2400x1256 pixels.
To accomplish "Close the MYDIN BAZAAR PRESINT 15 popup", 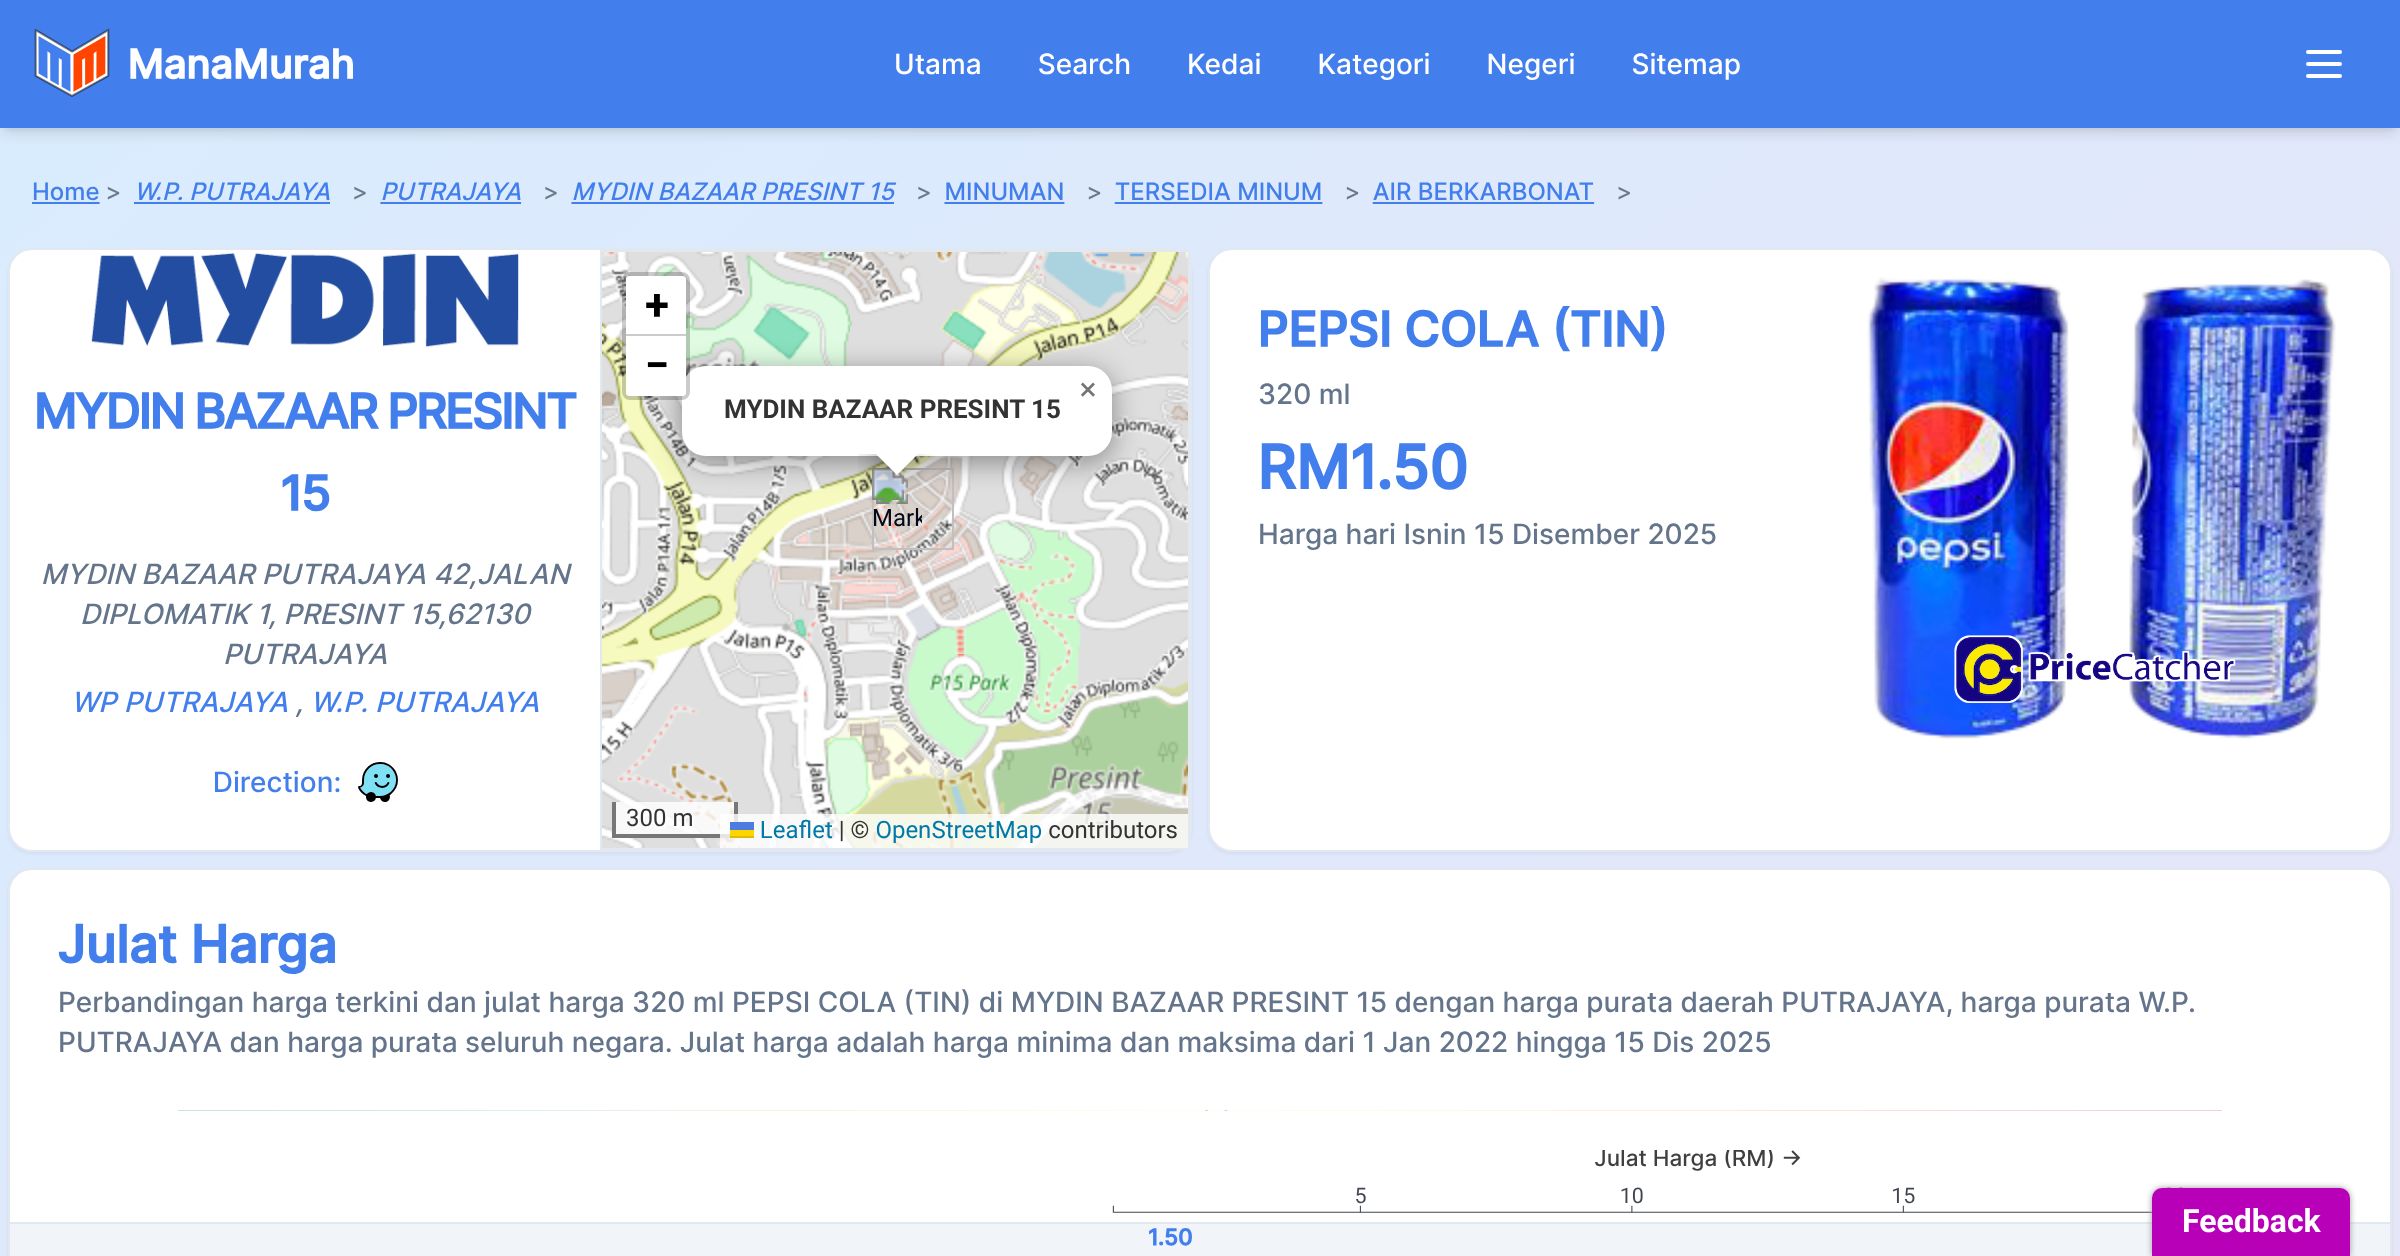I will click(x=1088, y=390).
